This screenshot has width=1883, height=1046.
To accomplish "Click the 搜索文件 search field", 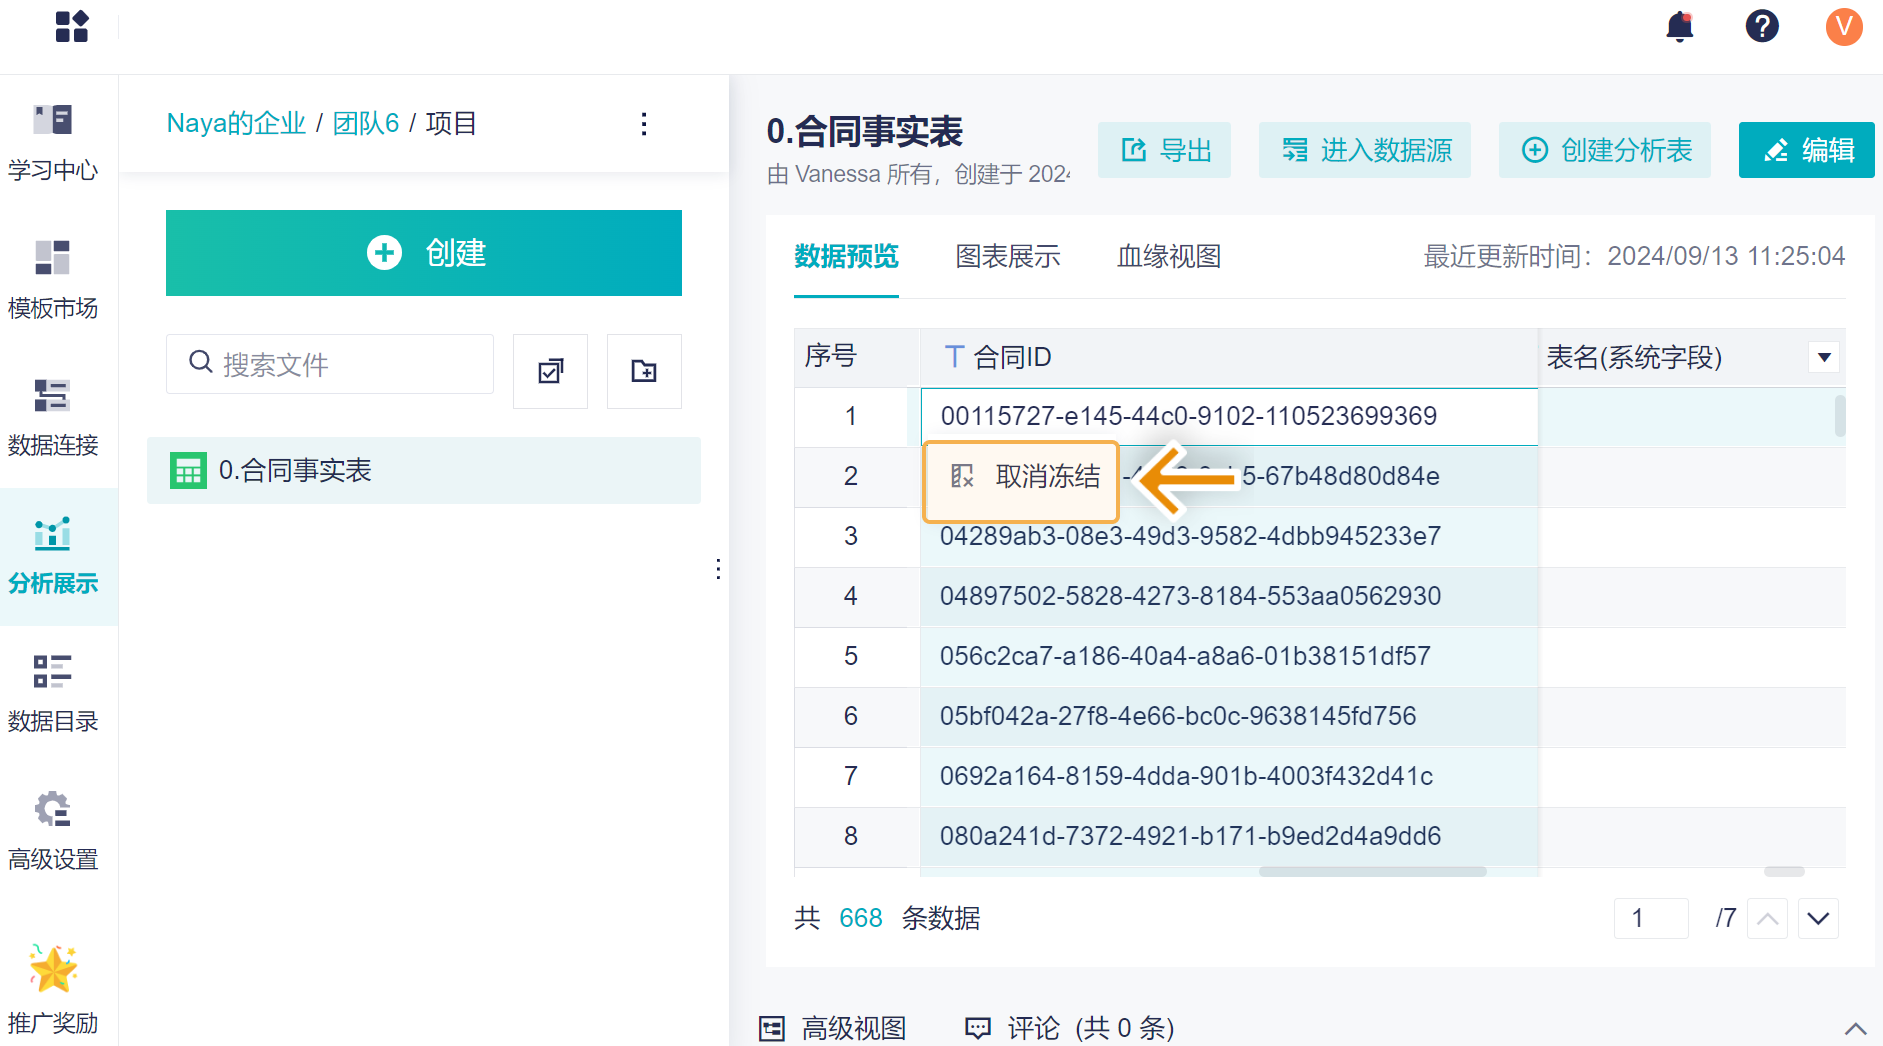I will pos(330,364).
